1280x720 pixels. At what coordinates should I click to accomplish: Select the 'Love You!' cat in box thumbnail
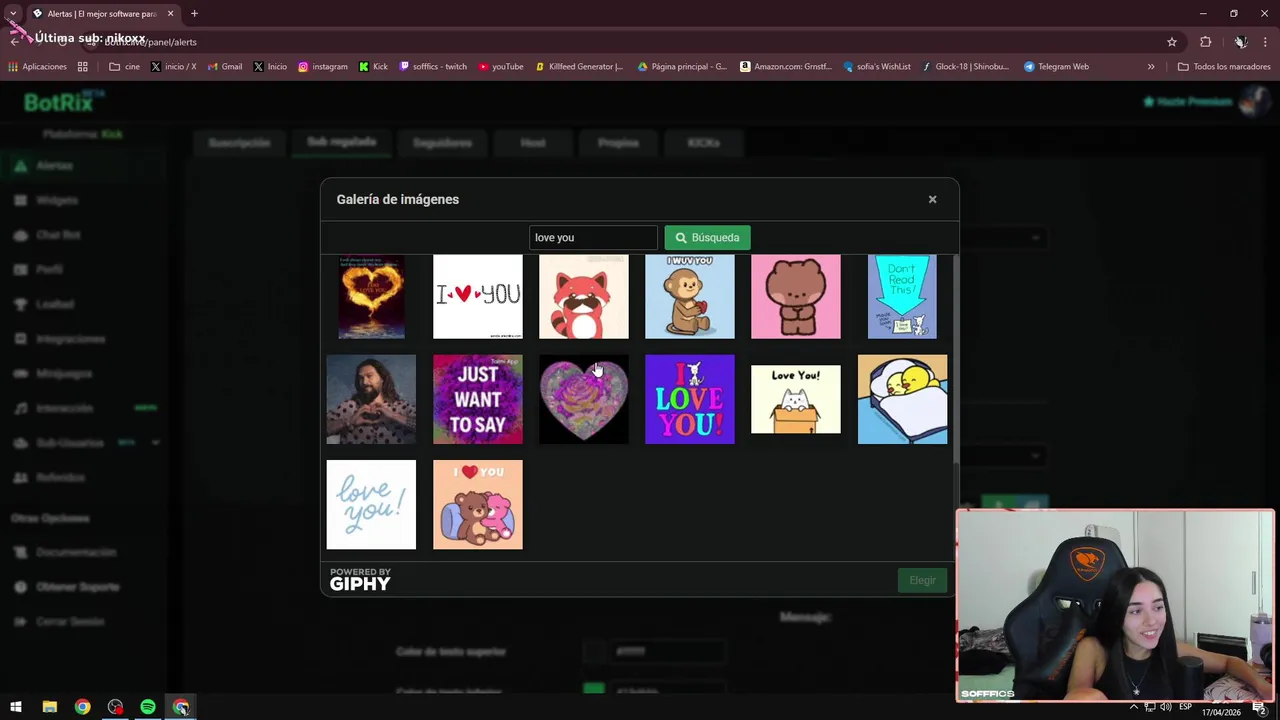(796, 399)
